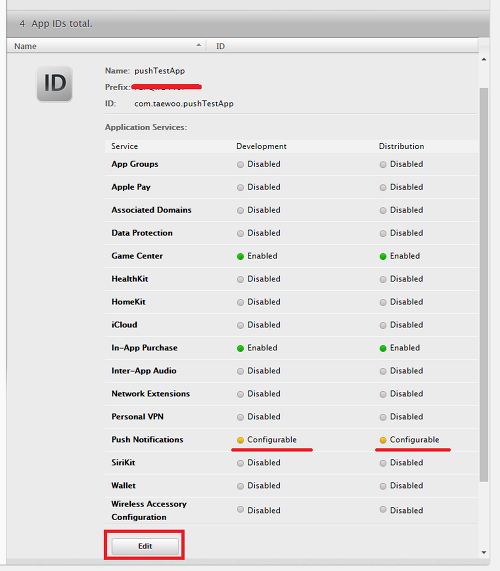
Task: Click the "Push Notifications" service name
Action: (x=147, y=440)
